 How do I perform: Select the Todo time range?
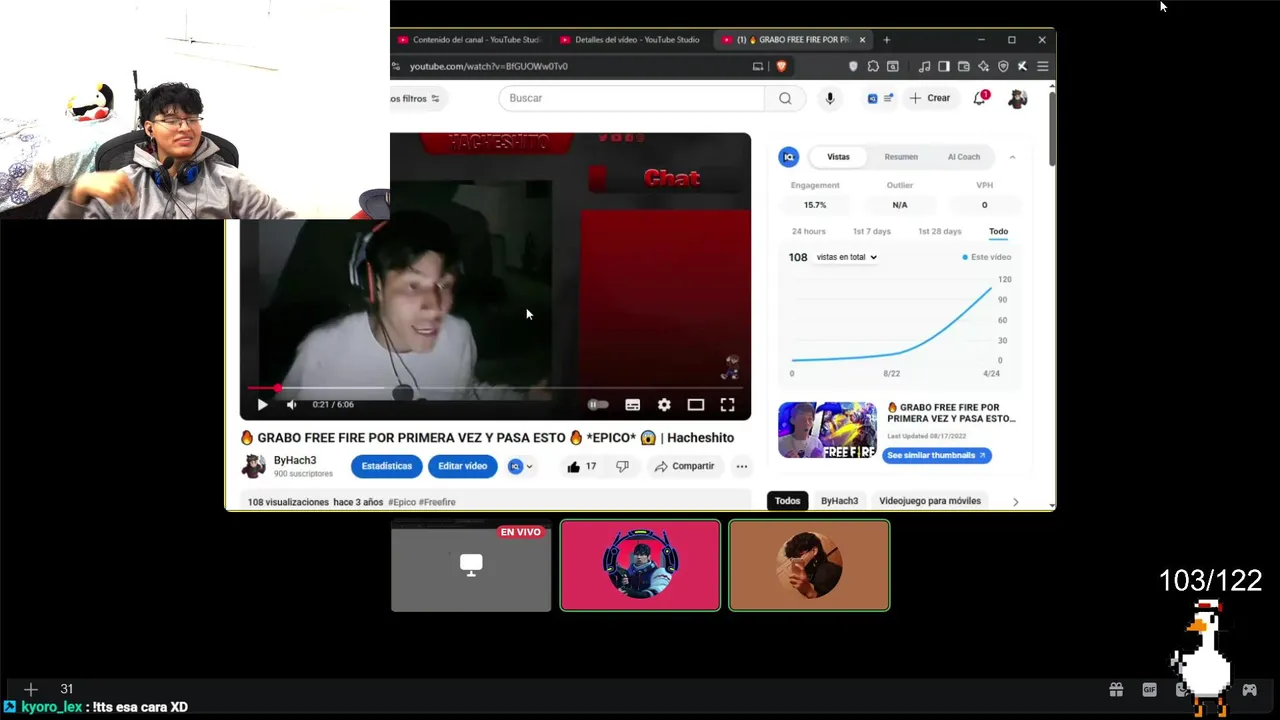point(998,231)
